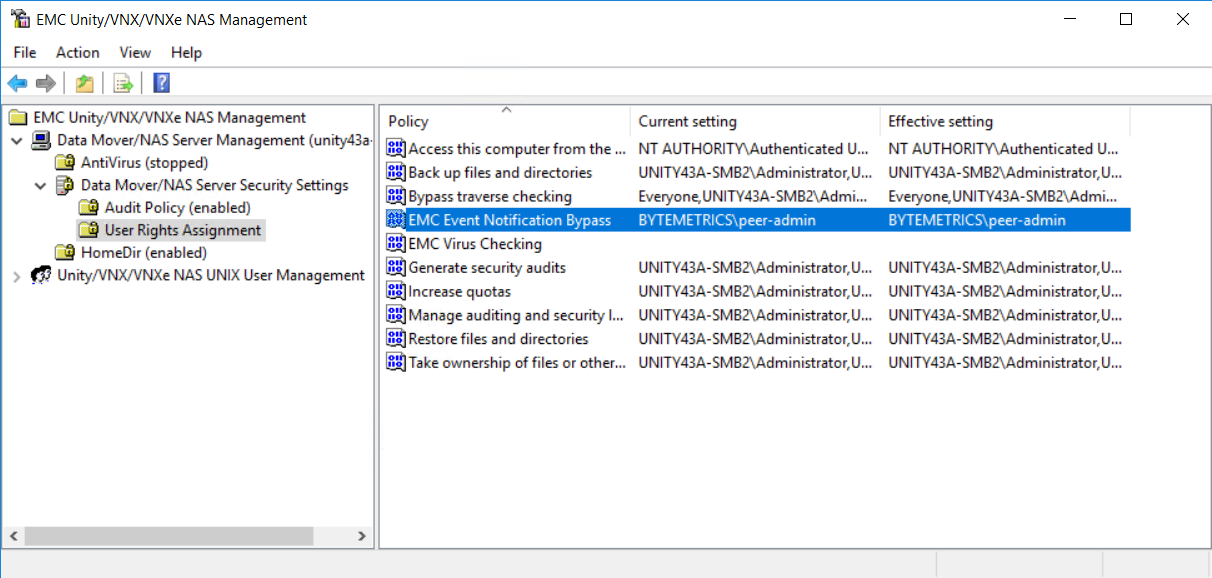Click the icon before Access this computer

coord(396,148)
